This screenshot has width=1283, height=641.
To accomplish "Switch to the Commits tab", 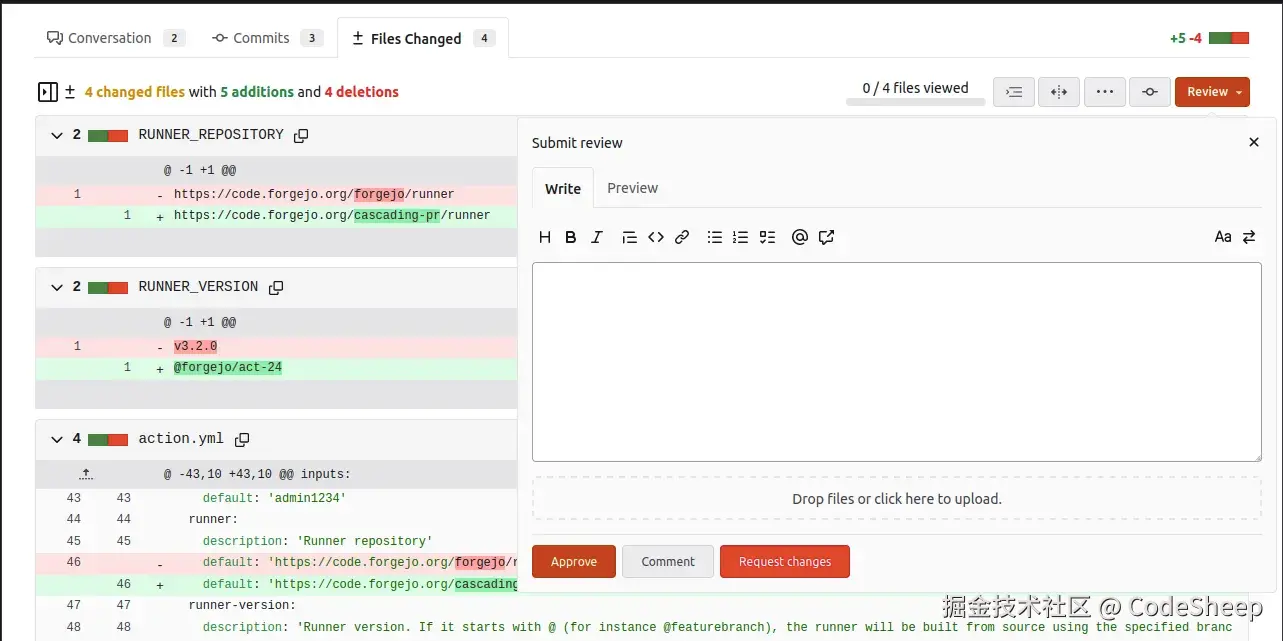I will click(x=267, y=38).
